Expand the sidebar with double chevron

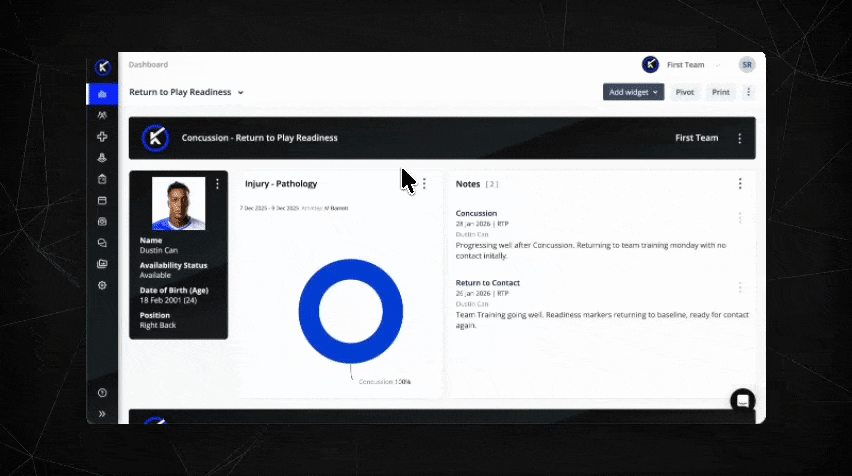pos(102,413)
